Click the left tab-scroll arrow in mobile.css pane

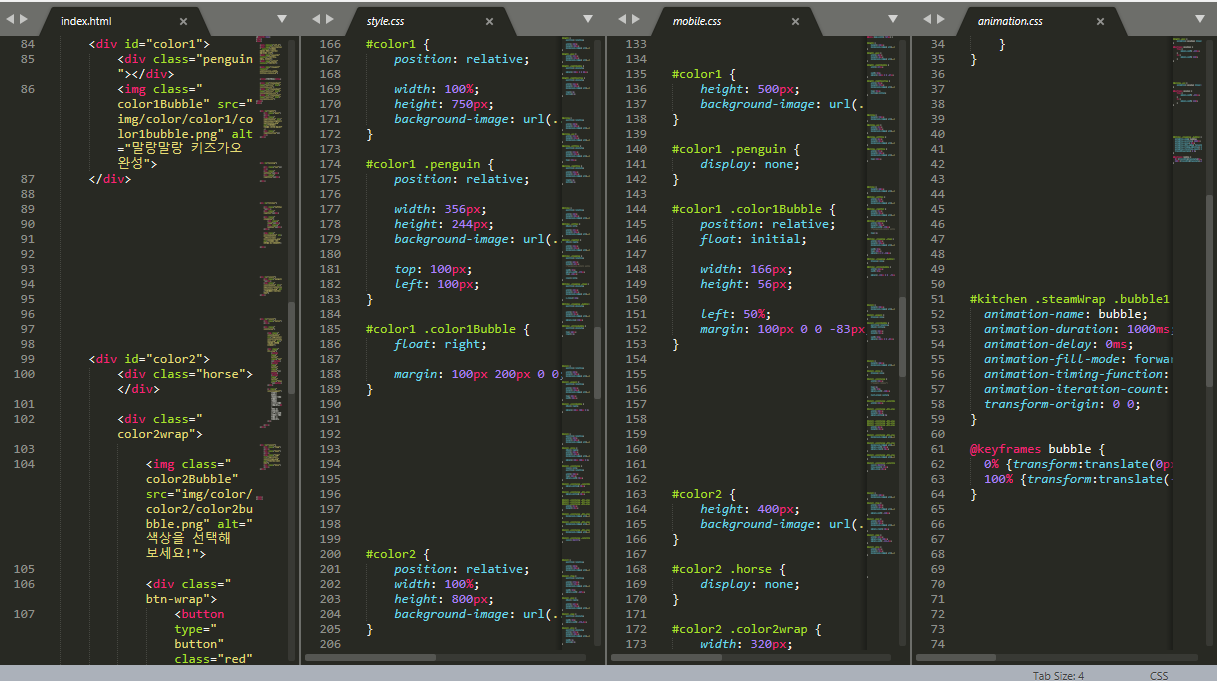click(621, 19)
